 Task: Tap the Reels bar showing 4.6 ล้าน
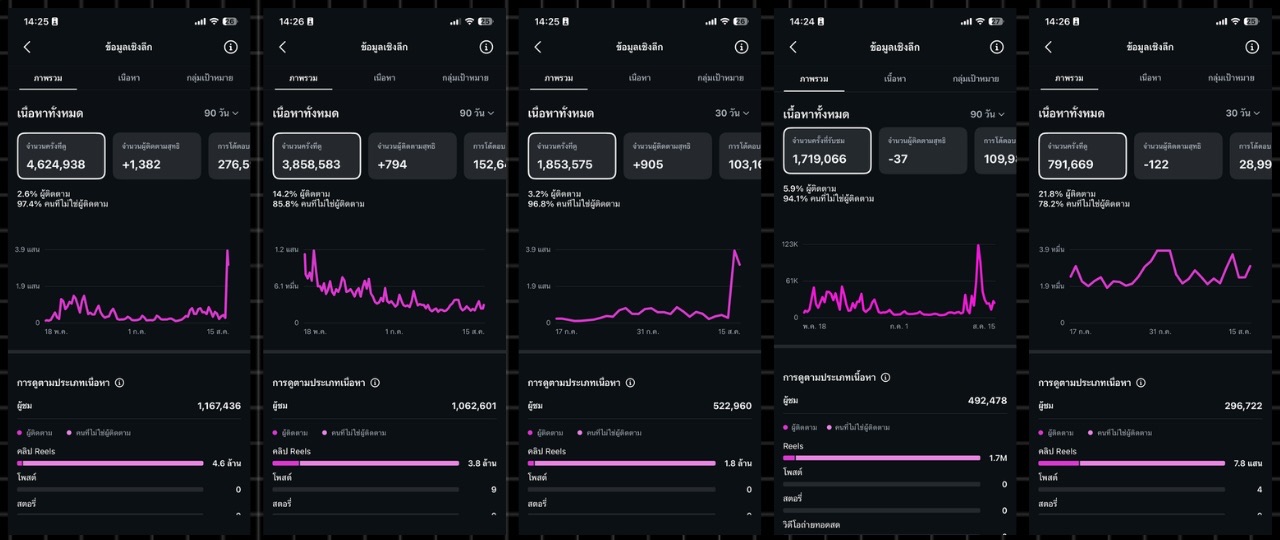(x=110, y=463)
